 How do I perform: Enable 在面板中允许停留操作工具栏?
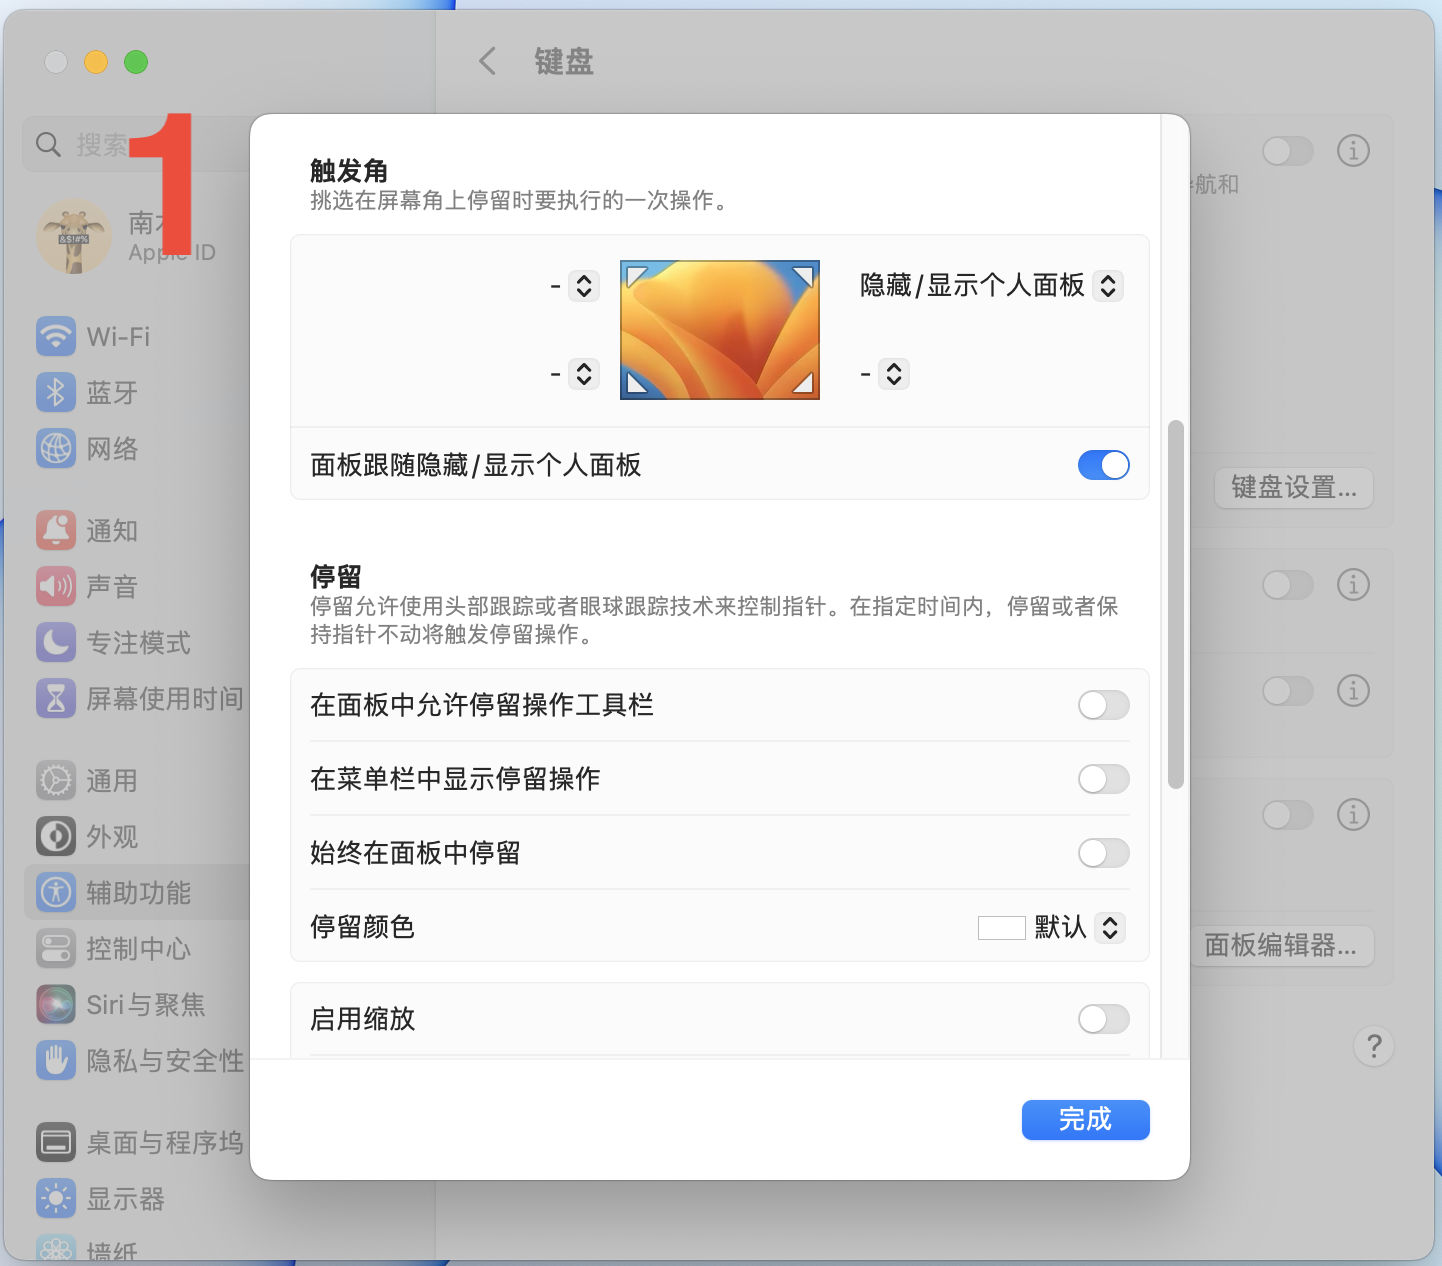click(x=1104, y=705)
